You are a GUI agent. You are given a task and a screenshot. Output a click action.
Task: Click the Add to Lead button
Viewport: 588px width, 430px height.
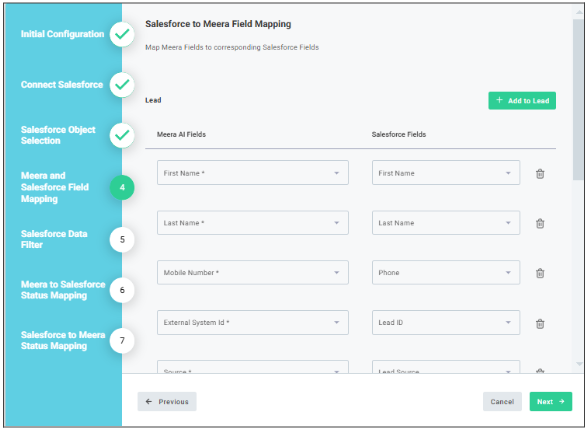click(522, 100)
